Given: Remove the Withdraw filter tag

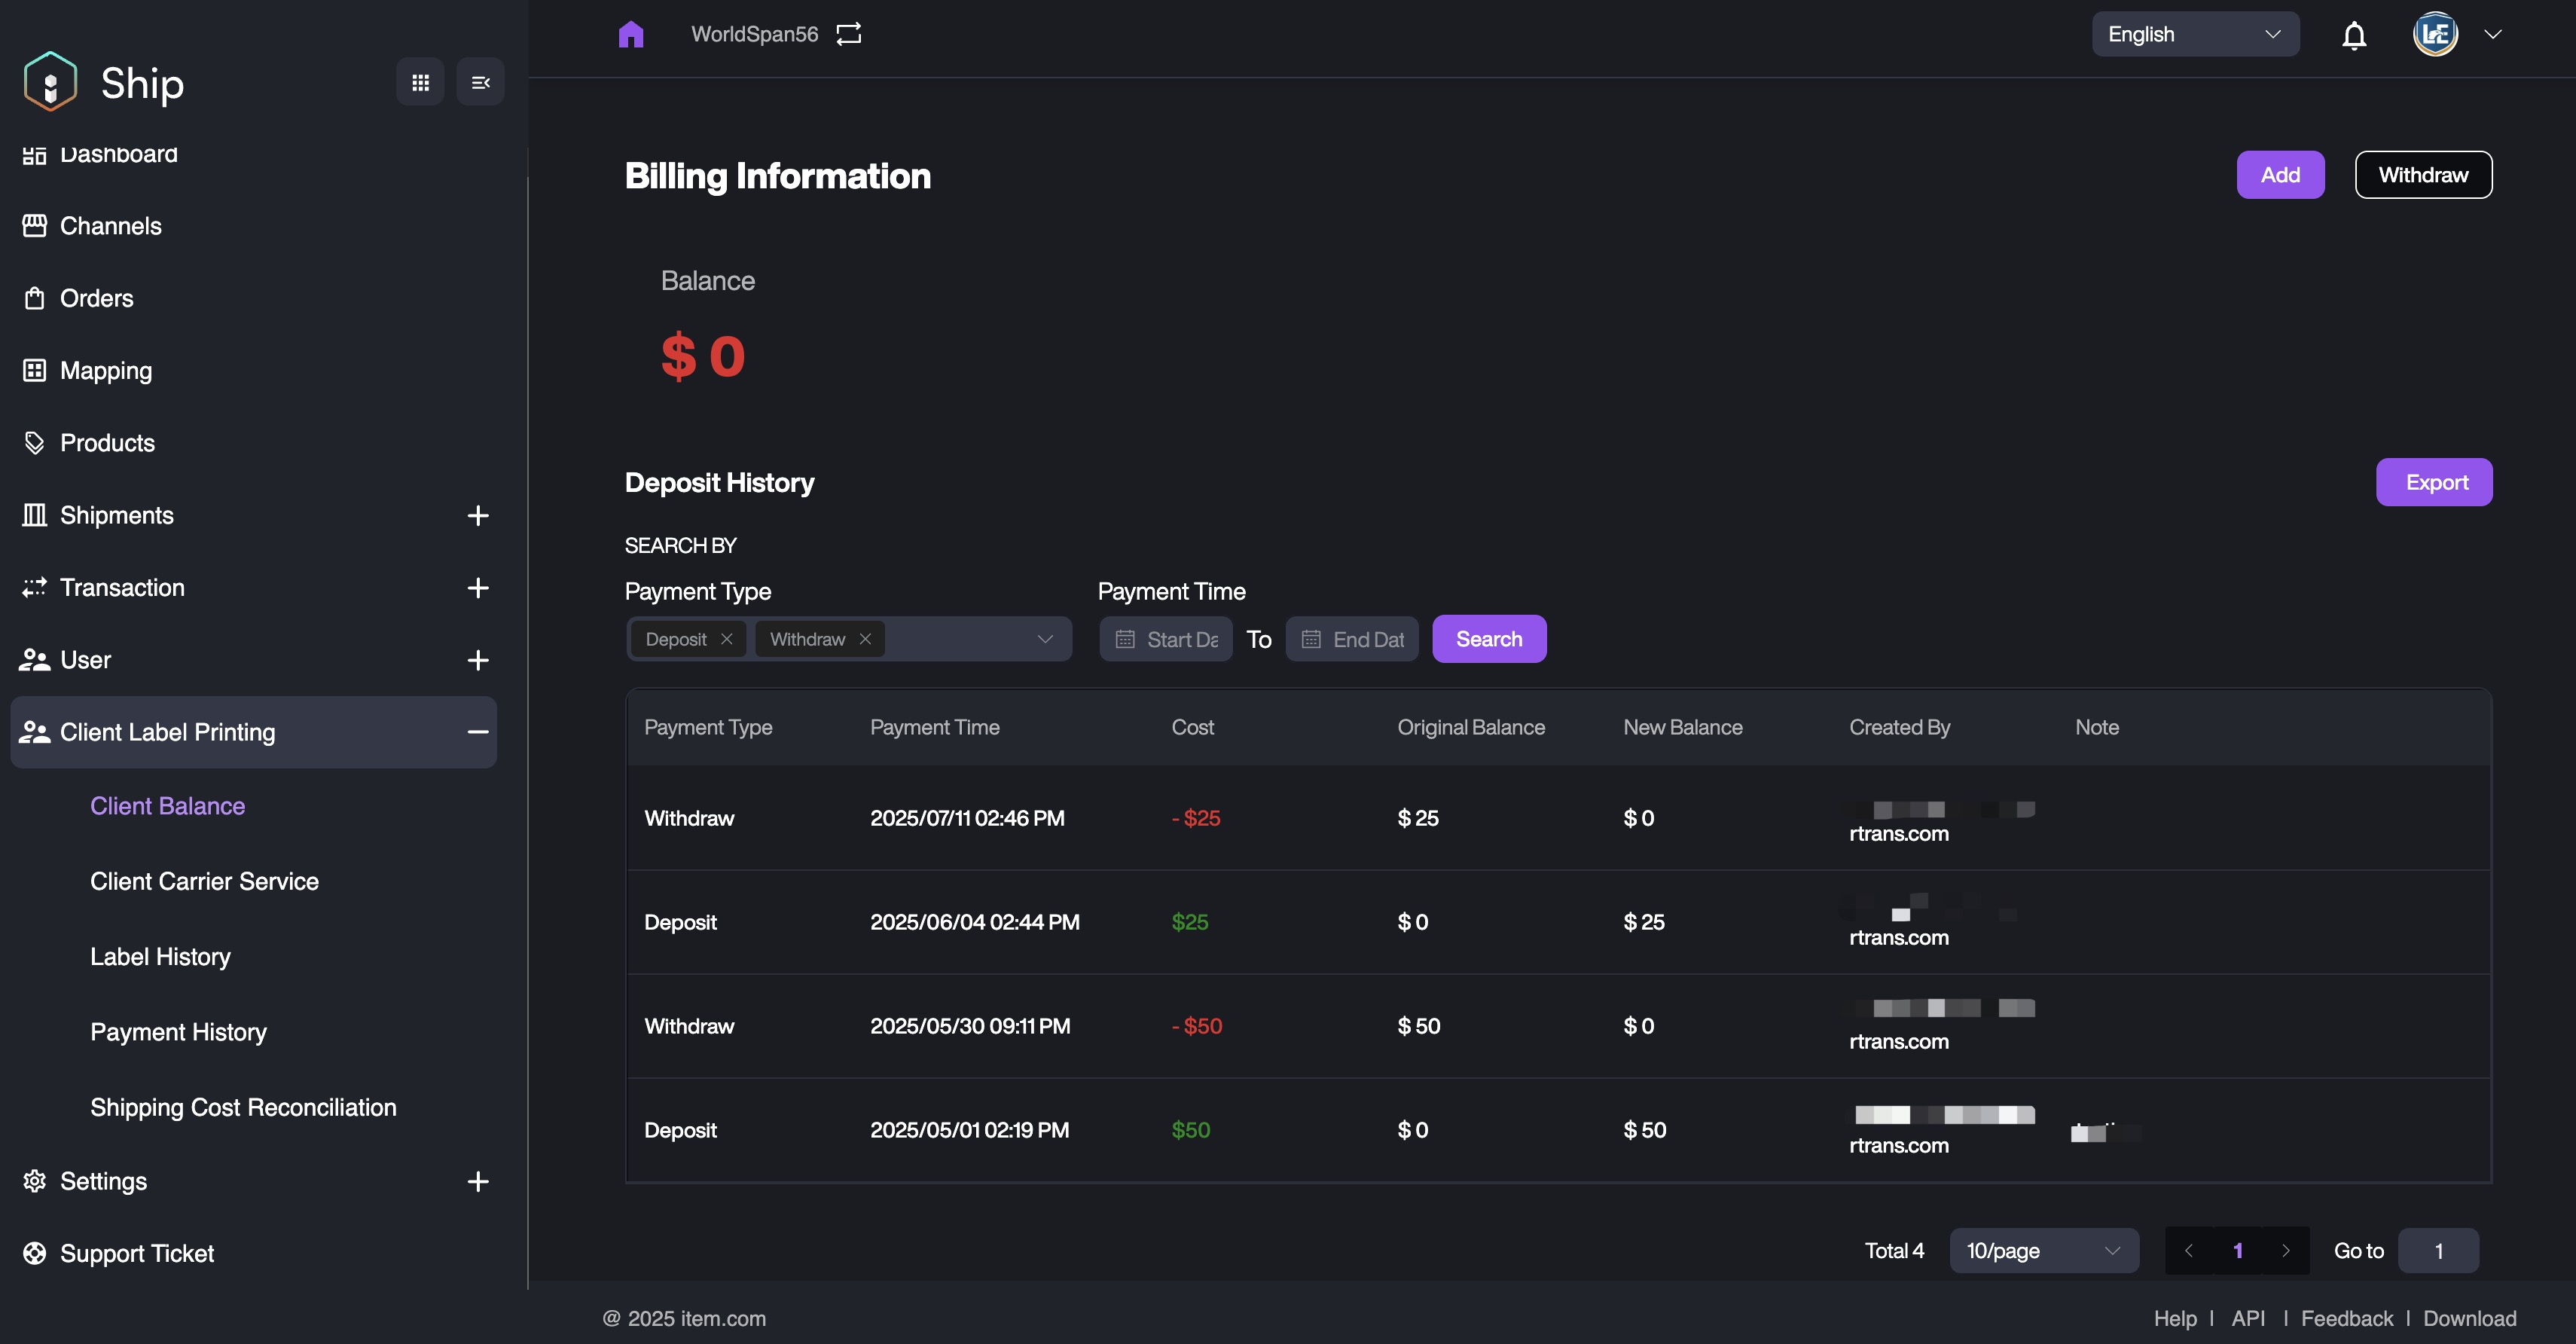Looking at the screenshot, I should coord(865,639).
